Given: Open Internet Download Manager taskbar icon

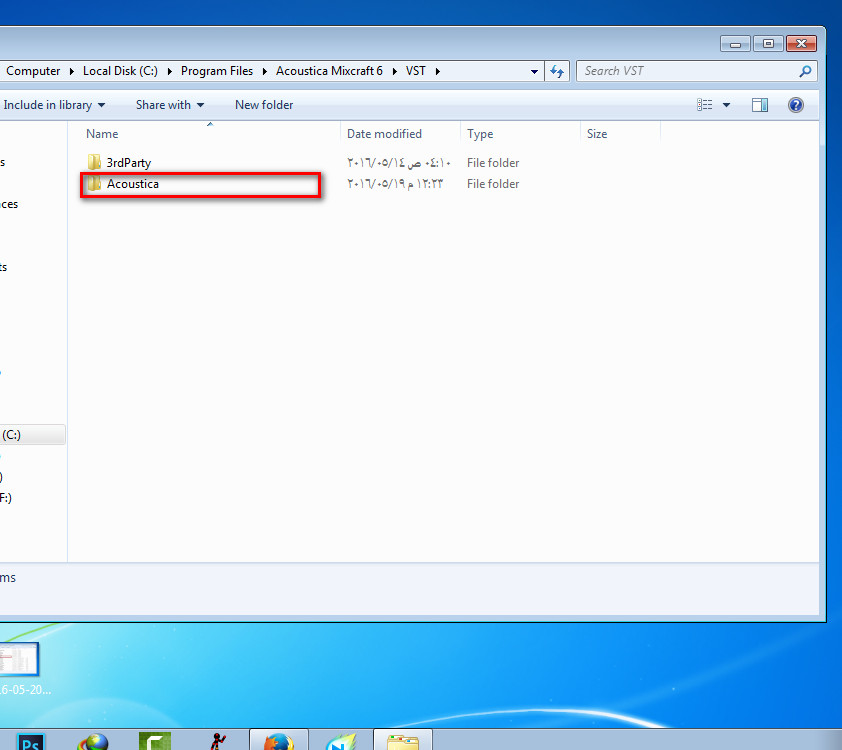Looking at the screenshot, I should pos(93,742).
